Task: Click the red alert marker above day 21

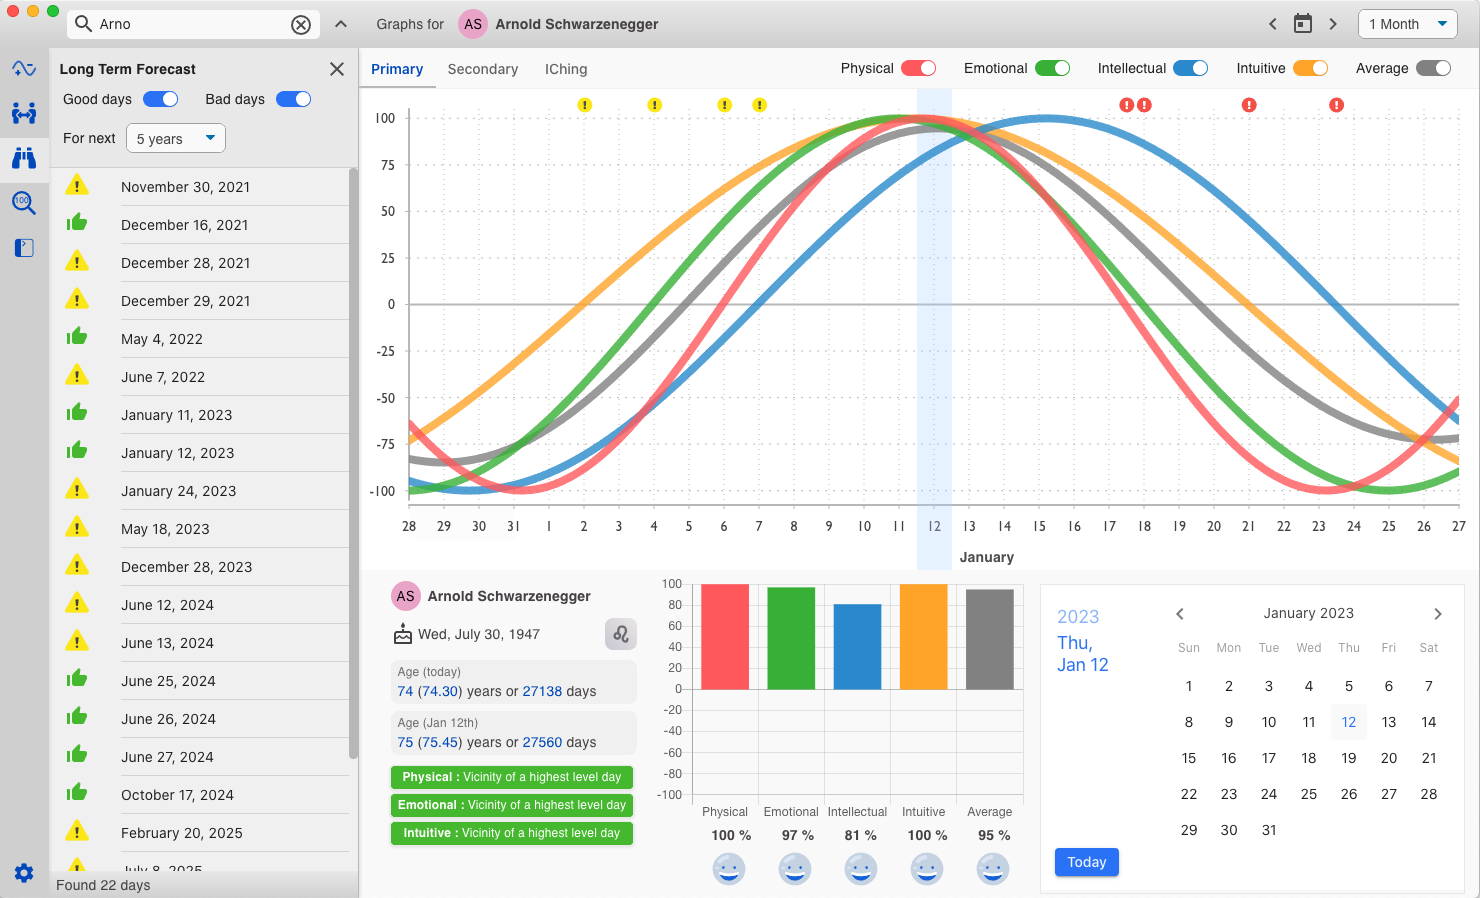Action: click(x=1249, y=105)
